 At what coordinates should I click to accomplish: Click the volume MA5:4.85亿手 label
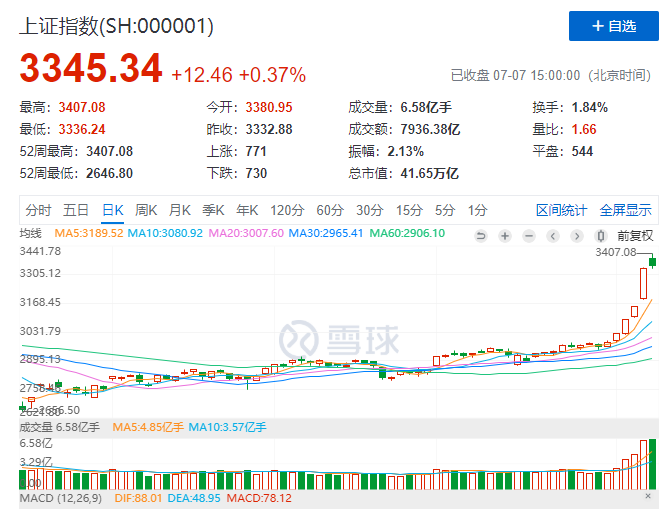(x=148, y=427)
